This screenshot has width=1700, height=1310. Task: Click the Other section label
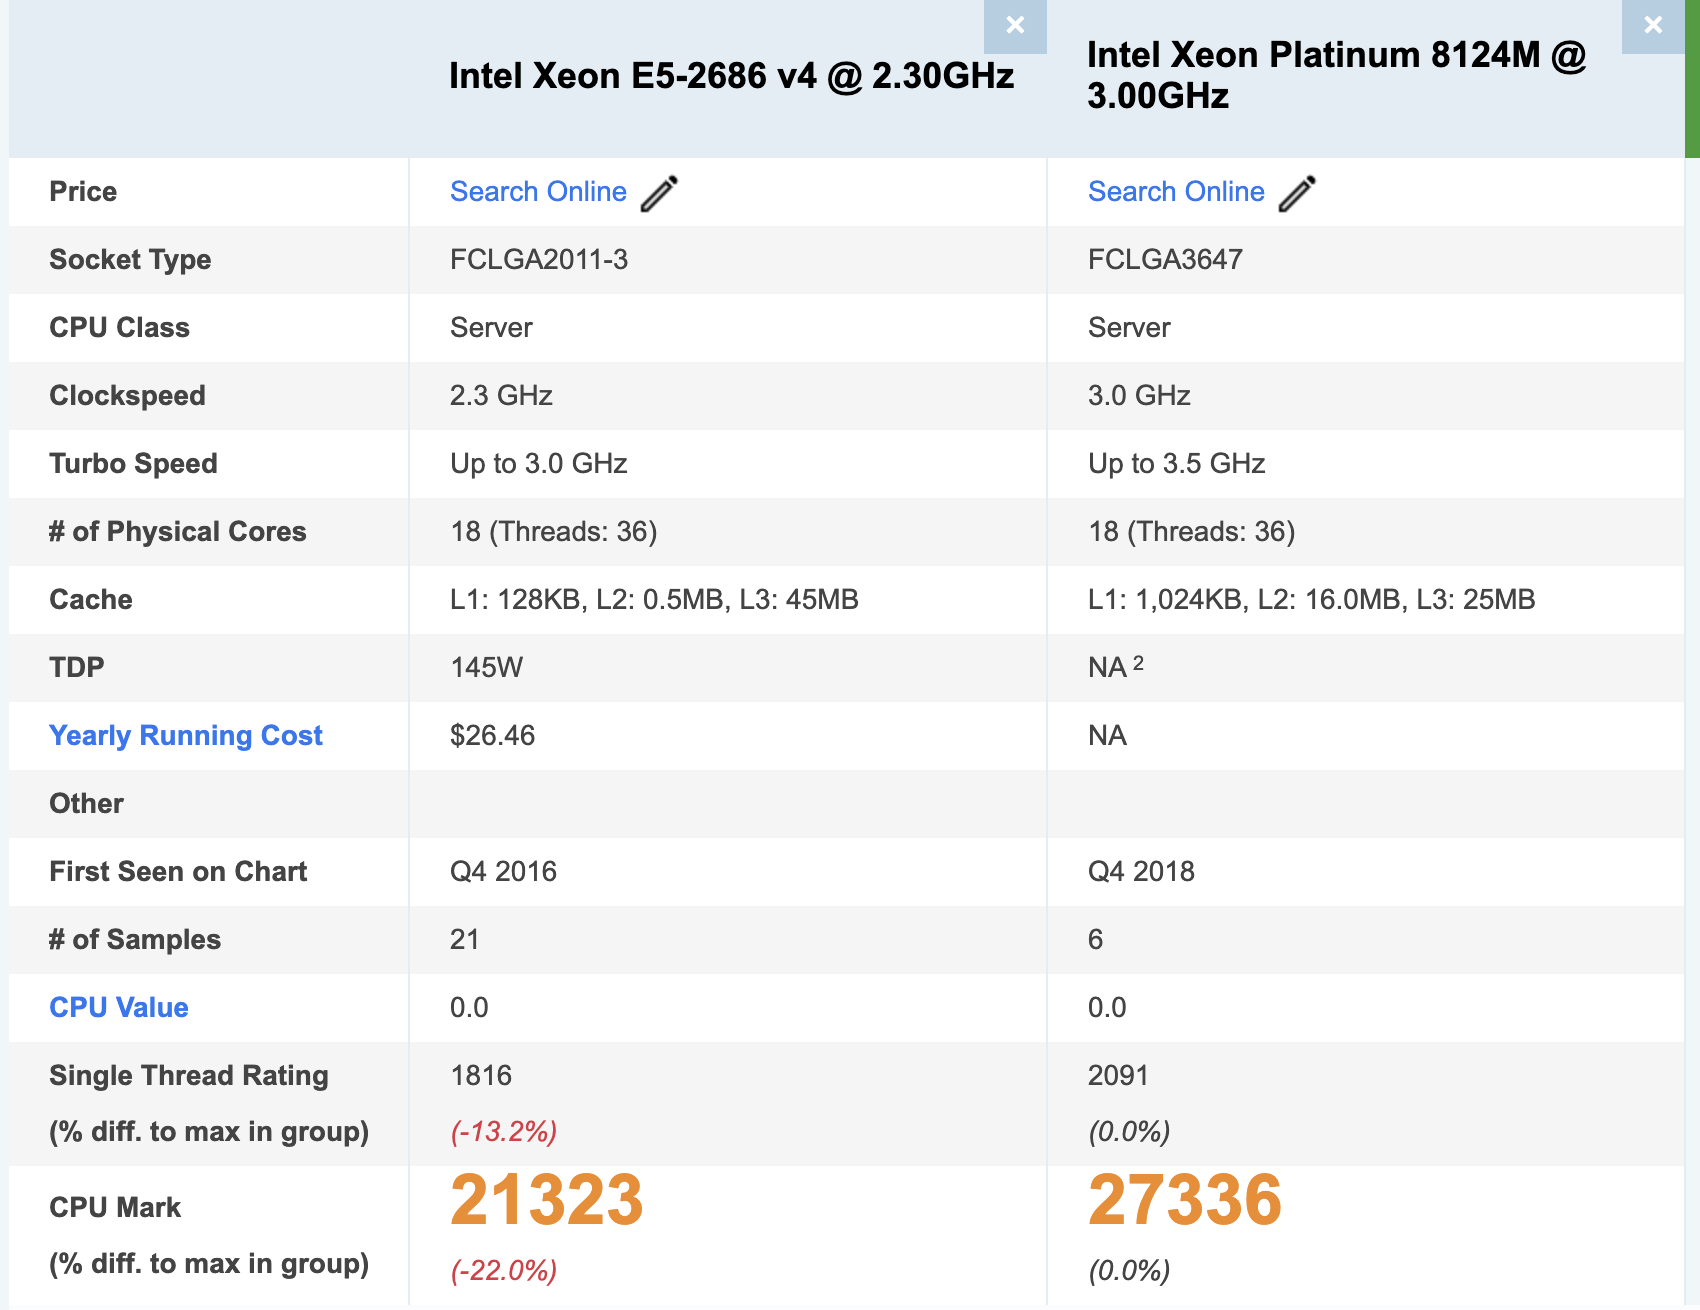point(86,803)
